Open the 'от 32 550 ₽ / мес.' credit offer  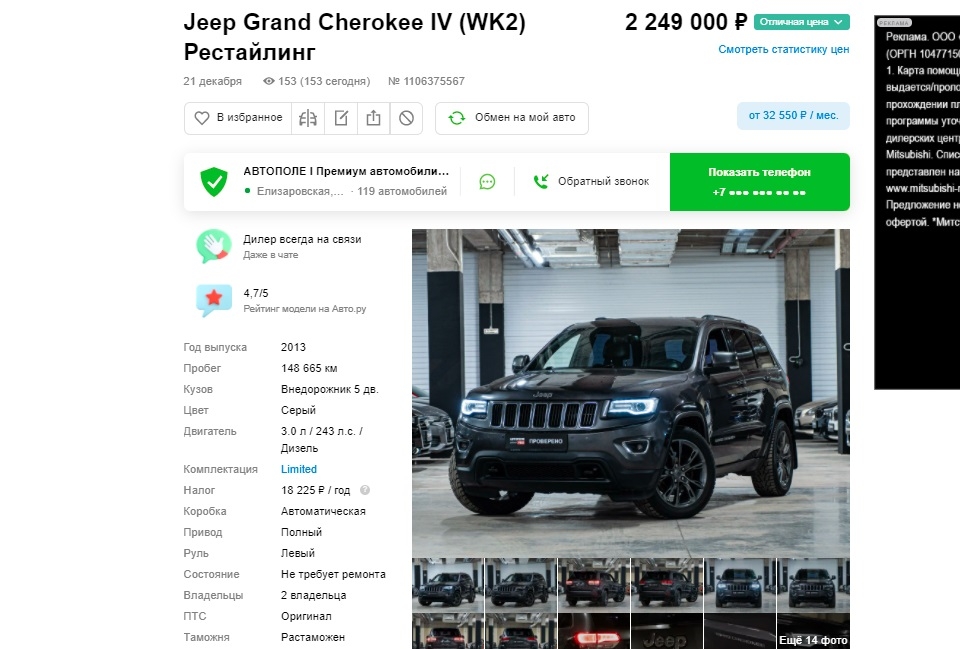[793, 116]
